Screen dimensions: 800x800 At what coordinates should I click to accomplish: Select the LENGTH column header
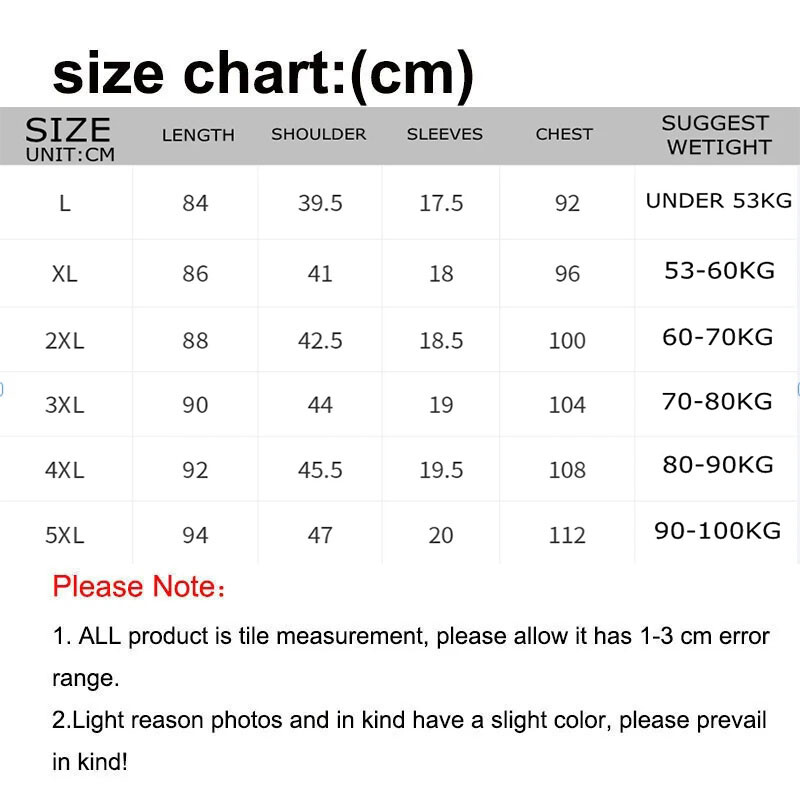198,135
